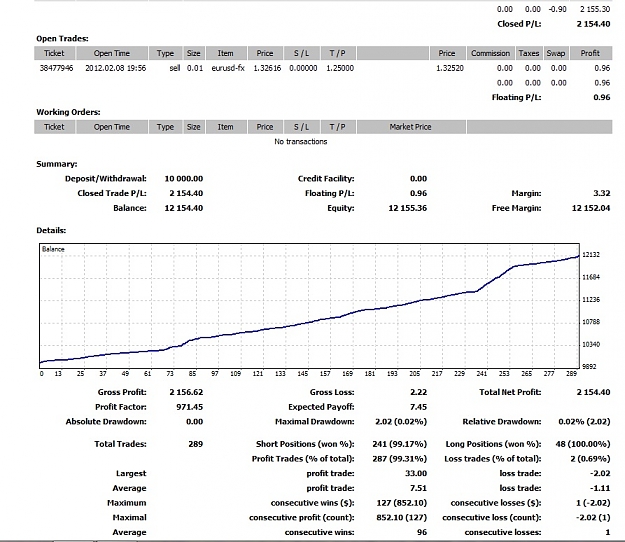Click Profit header in Open Trades
The image size is (625, 542).
click(590, 53)
